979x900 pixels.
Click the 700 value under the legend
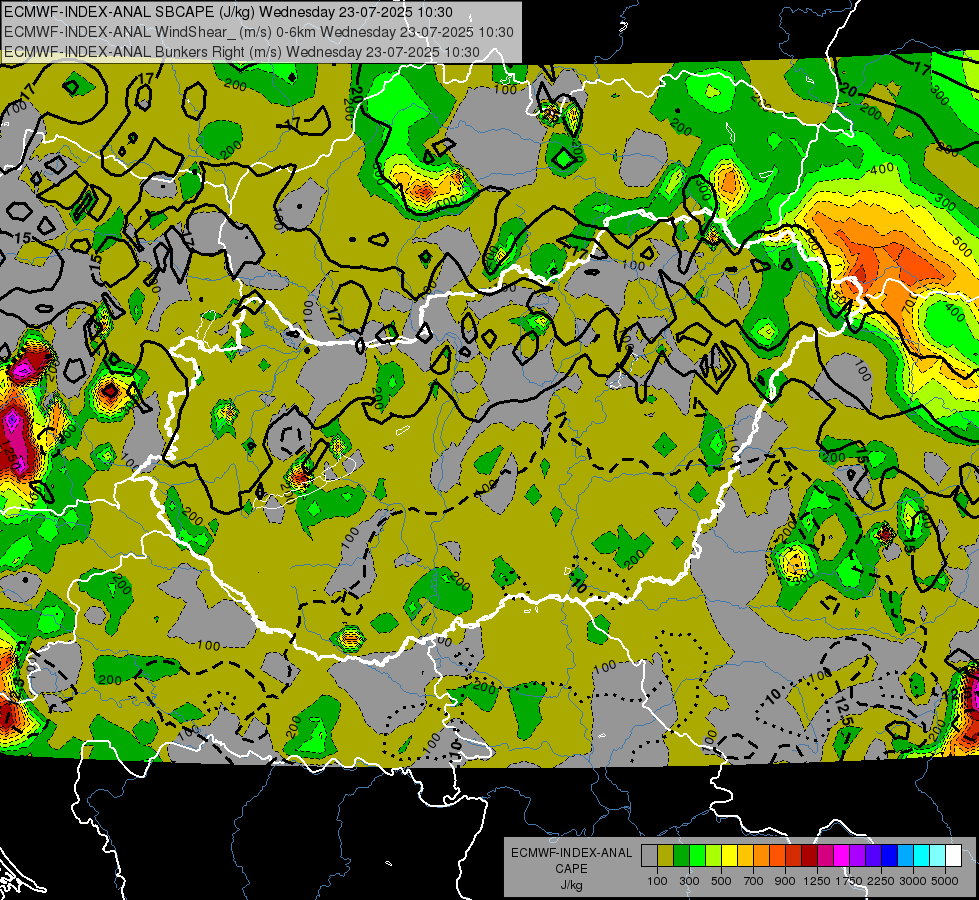click(754, 881)
